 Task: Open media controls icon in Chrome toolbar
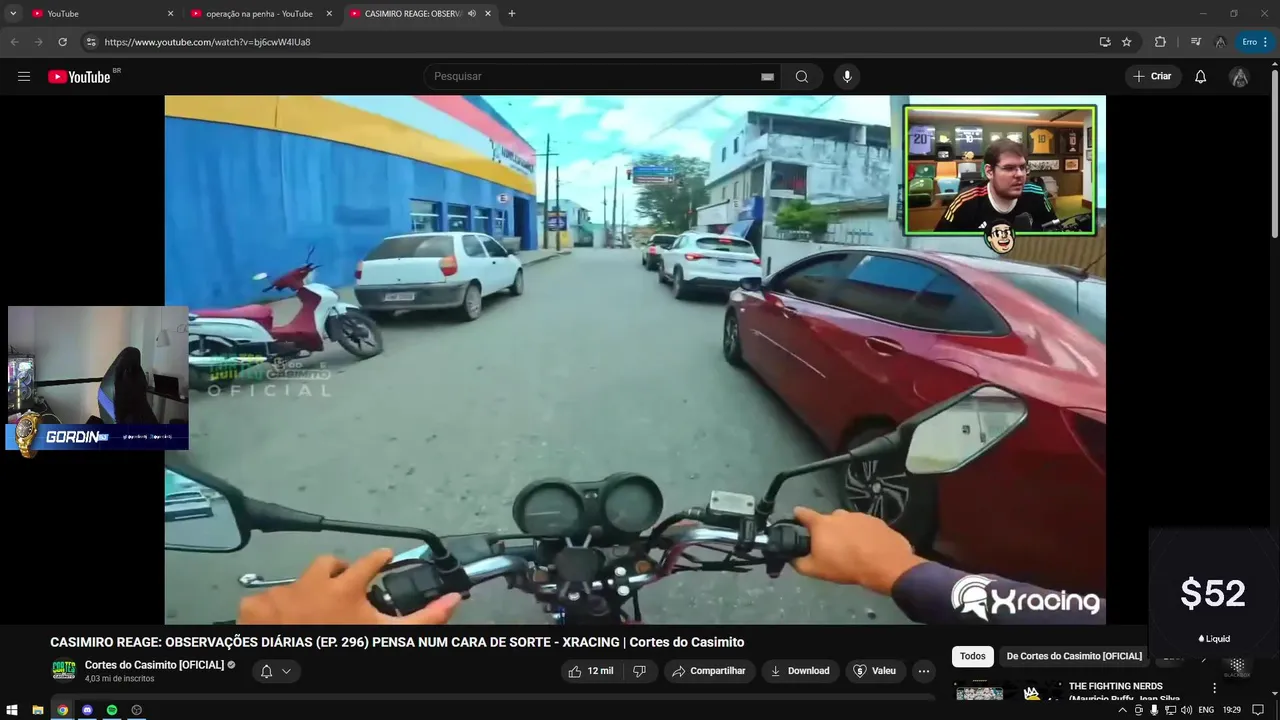[x=1196, y=42]
